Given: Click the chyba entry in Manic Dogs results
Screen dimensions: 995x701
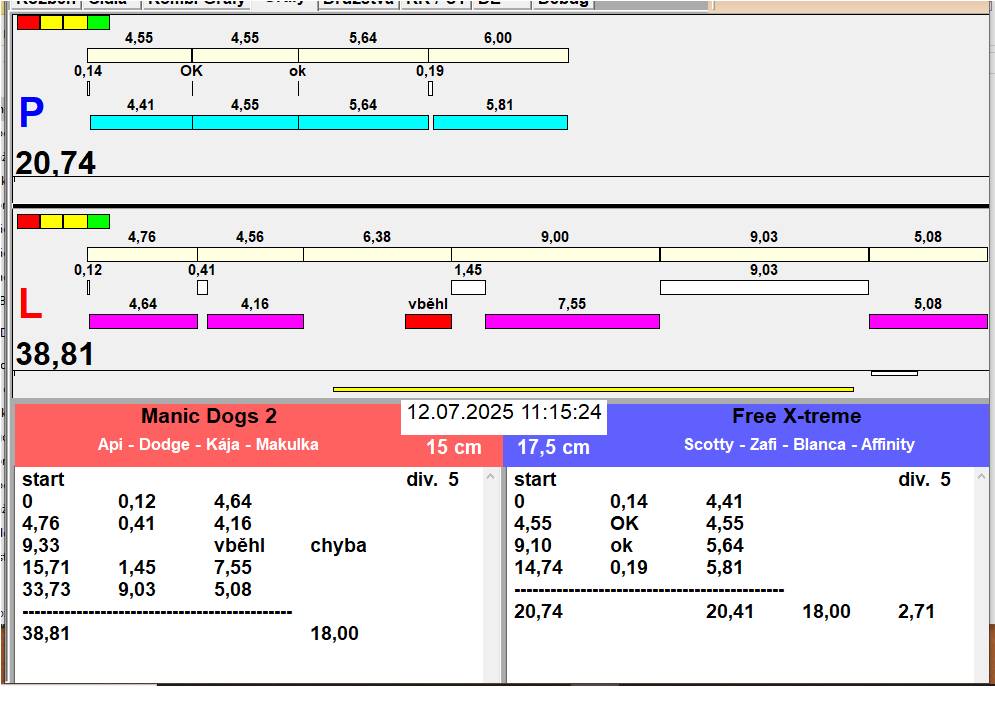Looking at the screenshot, I should pyautogui.click(x=338, y=545).
